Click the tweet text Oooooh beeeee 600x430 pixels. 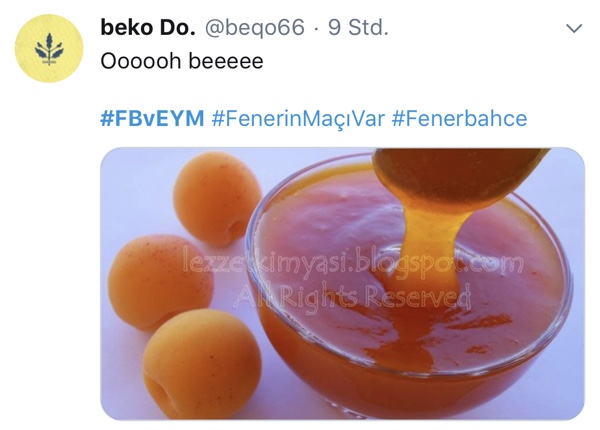pos(182,61)
